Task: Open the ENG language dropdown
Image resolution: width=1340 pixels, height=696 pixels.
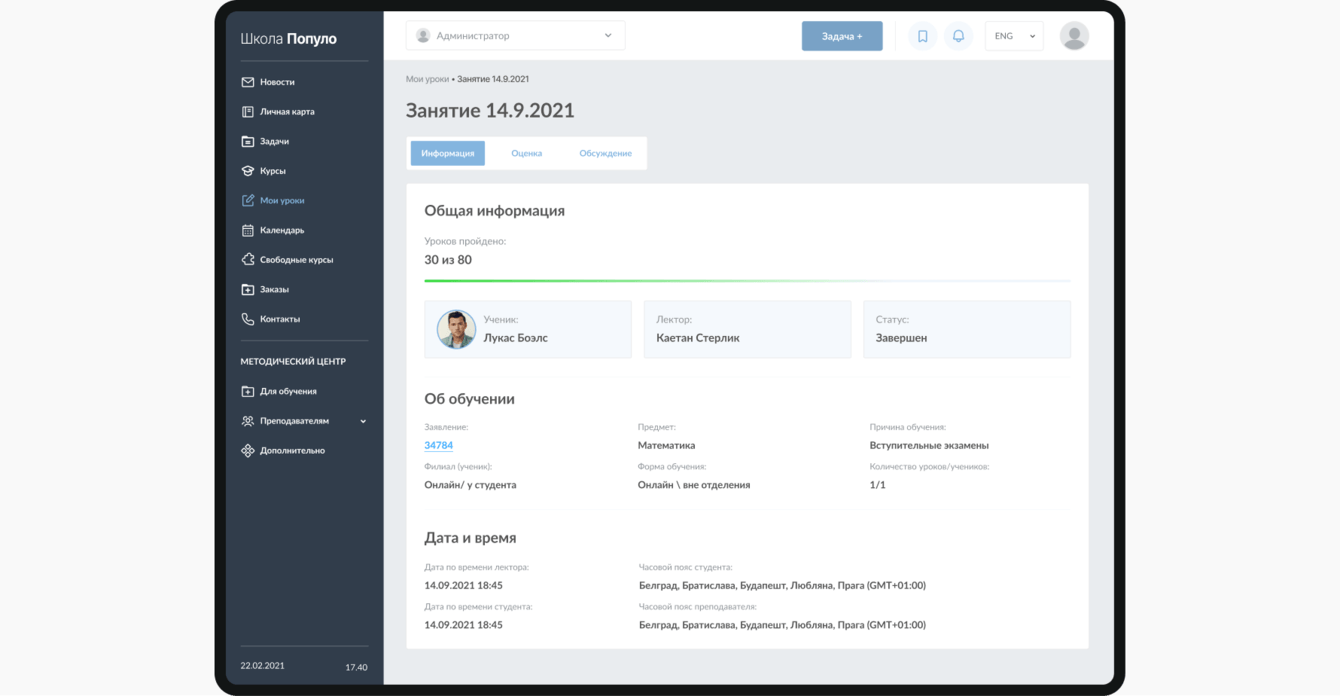Action: click(x=1014, y=36)
